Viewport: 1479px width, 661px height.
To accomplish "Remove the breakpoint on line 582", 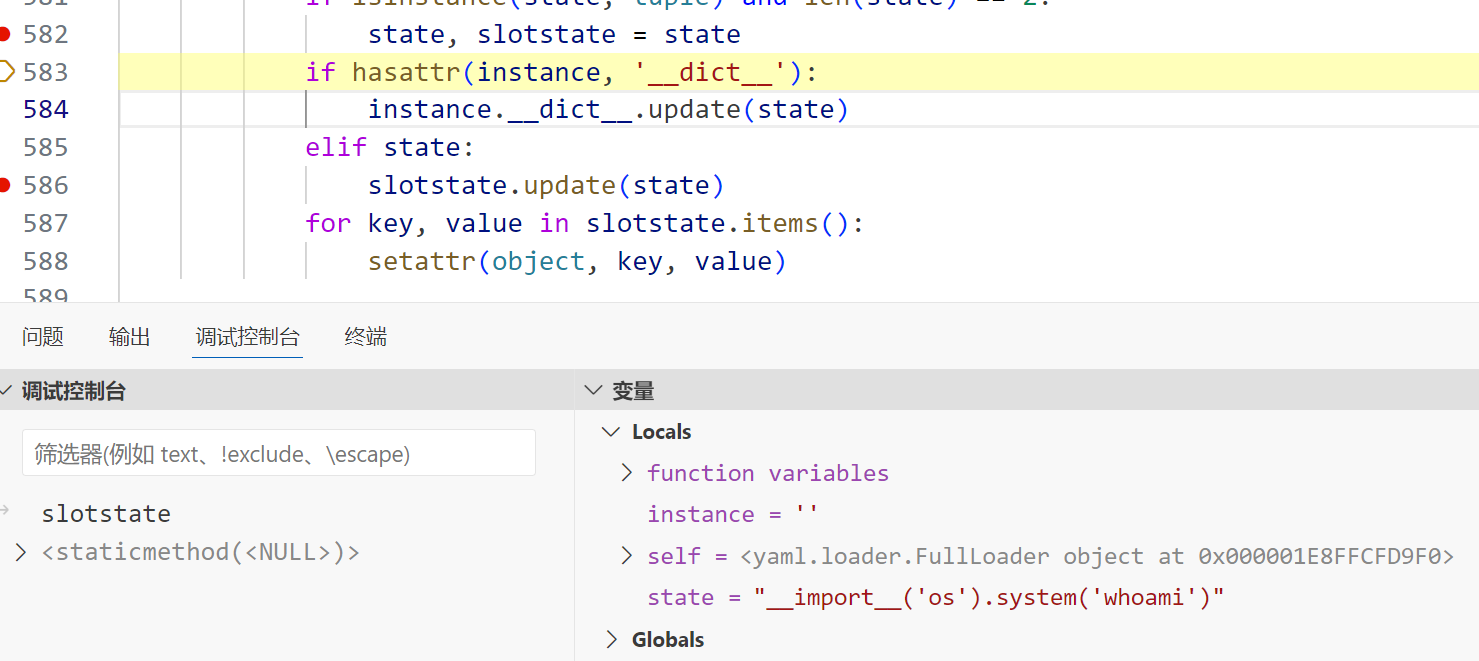I will (5, 34).
